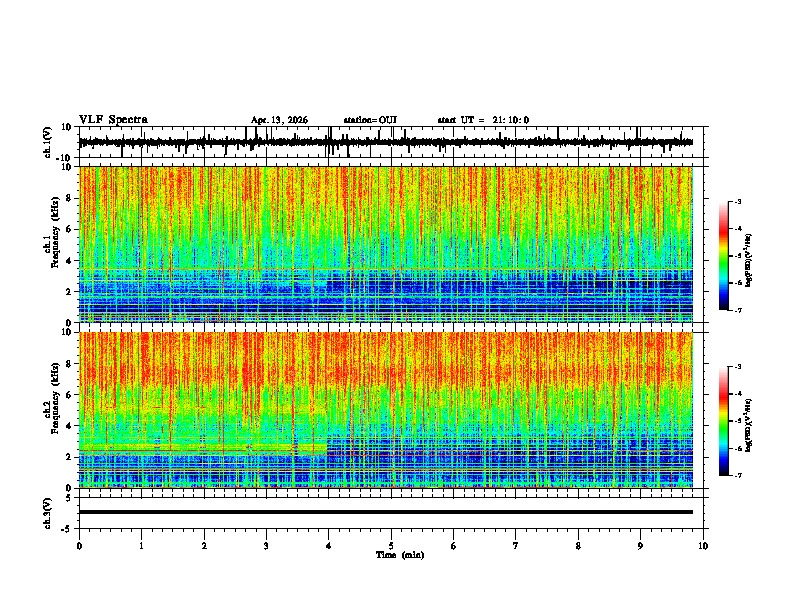792x612 pixels.
Task: Click the time axis tick label "2"
Action: (204, 546)
